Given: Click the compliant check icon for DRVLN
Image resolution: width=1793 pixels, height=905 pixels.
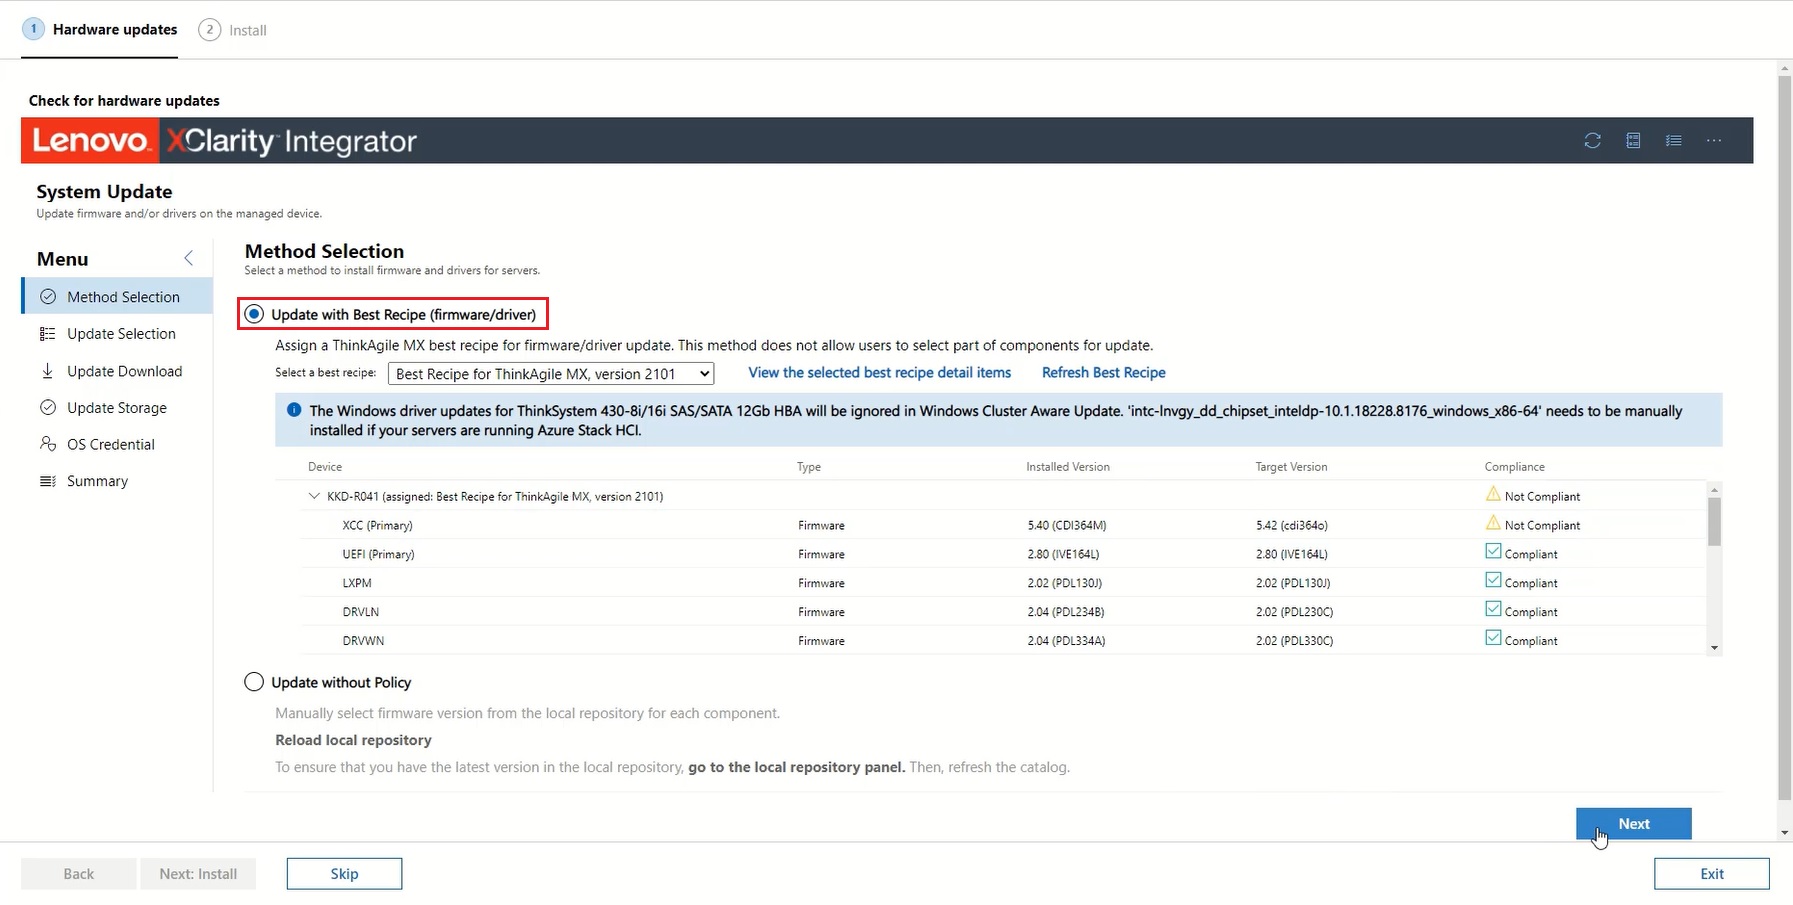Looking at the screenshot, I should [1493, 610].
